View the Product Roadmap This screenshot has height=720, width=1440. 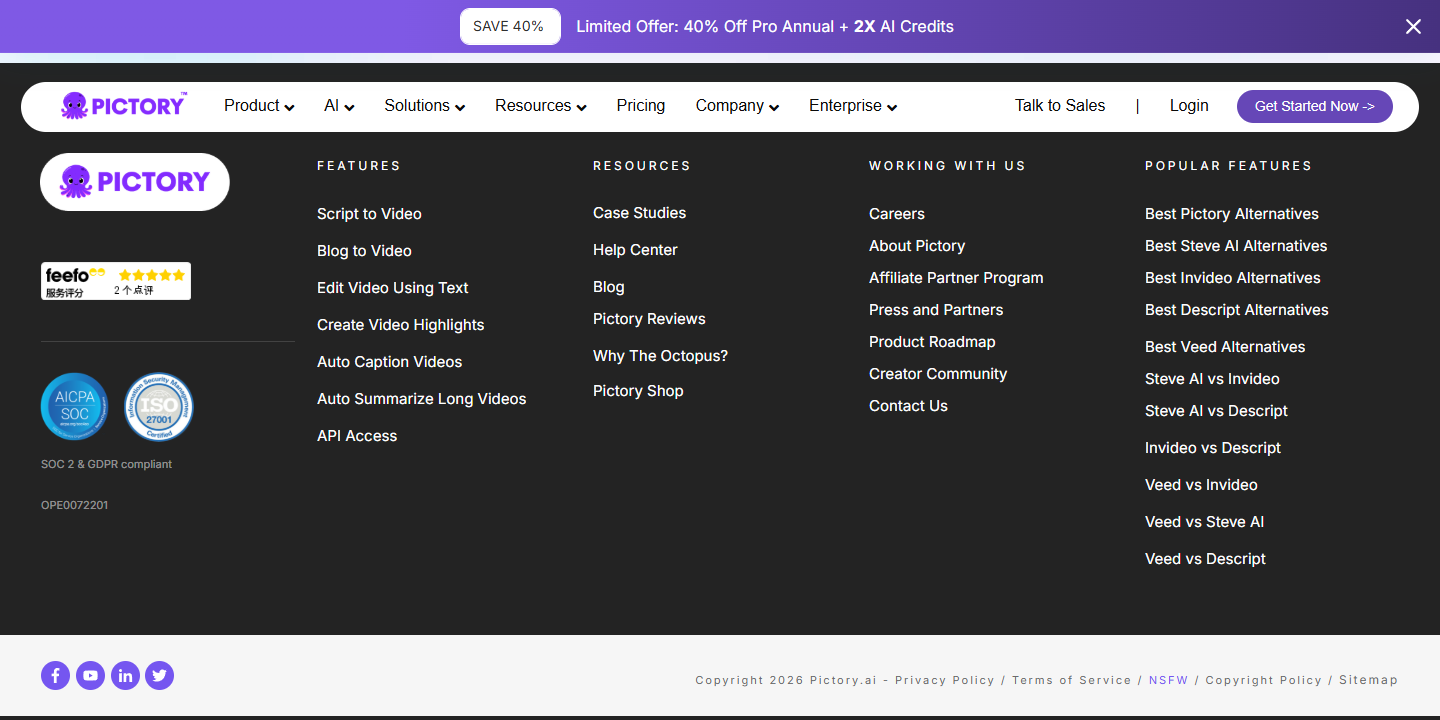(932, 342)
